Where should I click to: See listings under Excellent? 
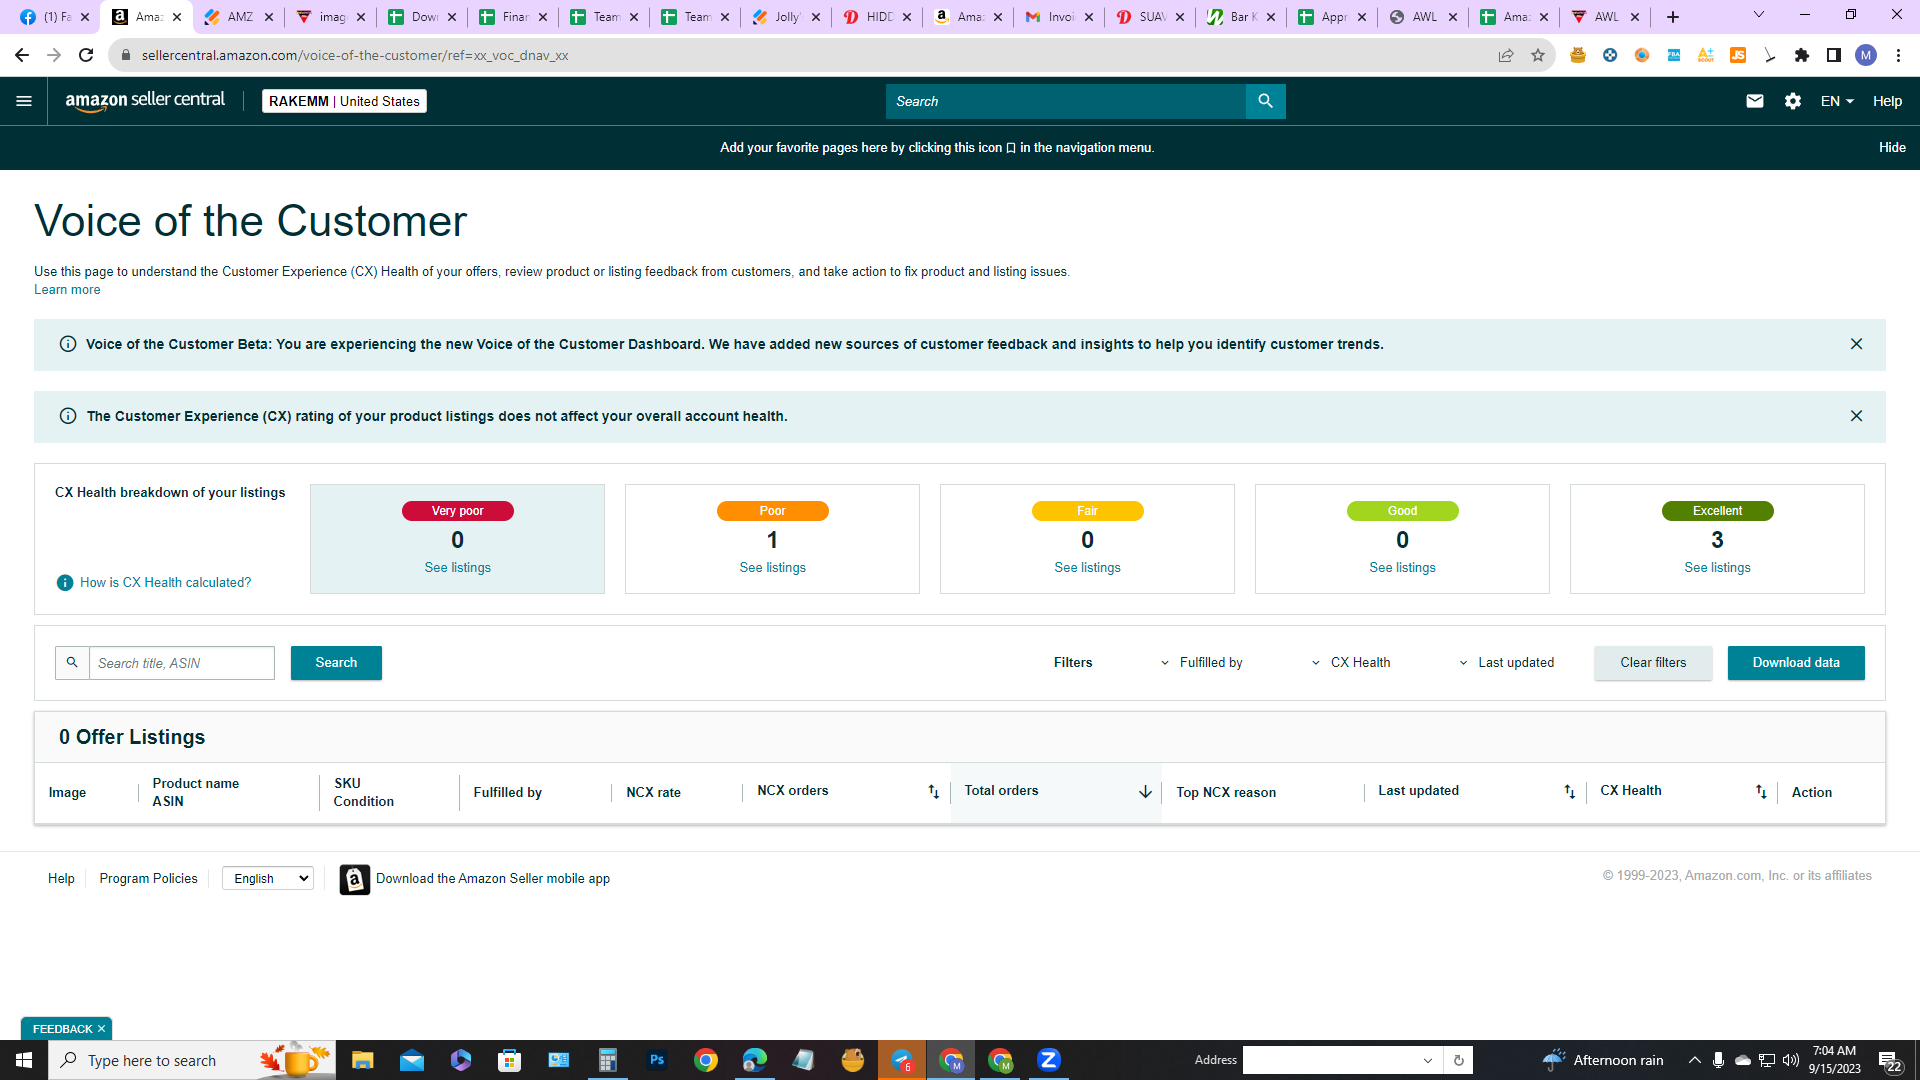coord(1717,568)
